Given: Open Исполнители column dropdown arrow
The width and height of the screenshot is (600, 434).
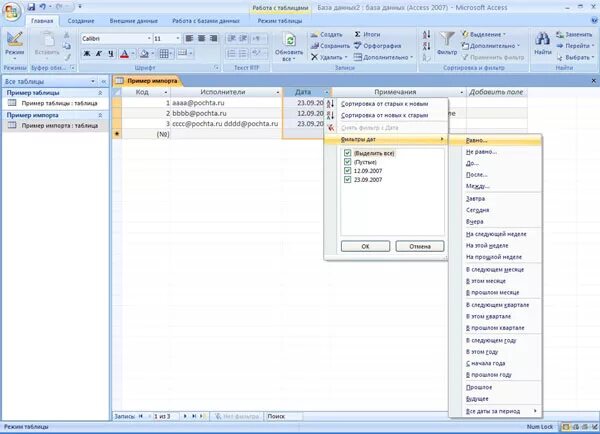Looking at the screenshot, I should point(278,92).
